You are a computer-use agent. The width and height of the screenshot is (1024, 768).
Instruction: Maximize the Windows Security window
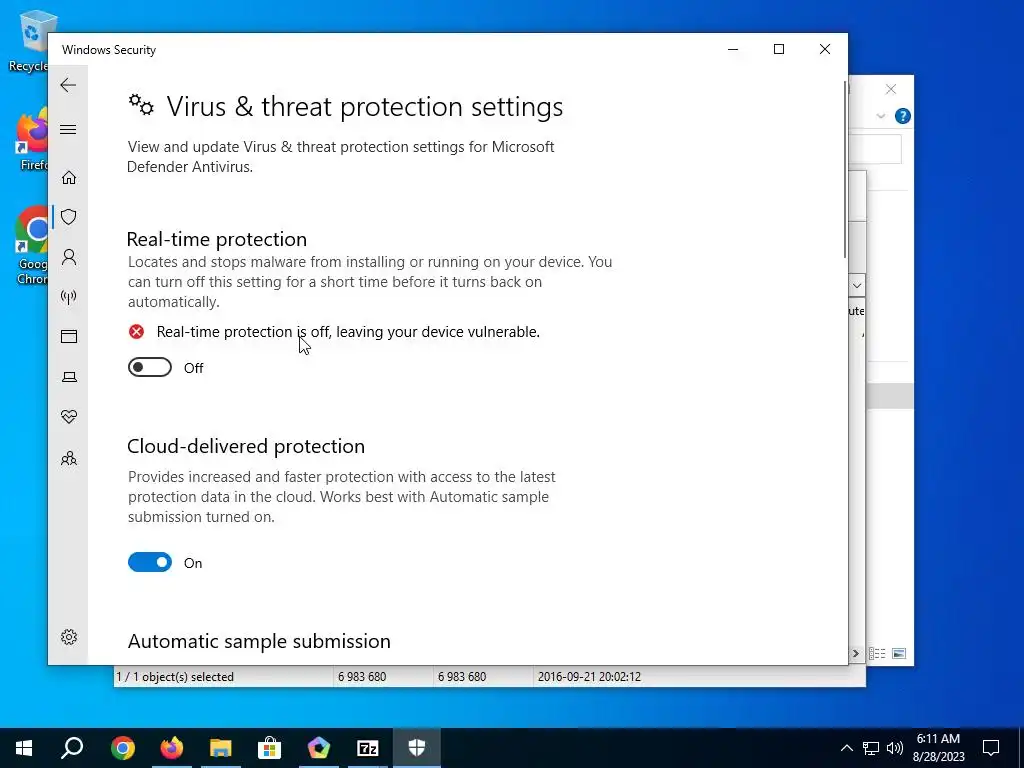[x=778, y=50]
